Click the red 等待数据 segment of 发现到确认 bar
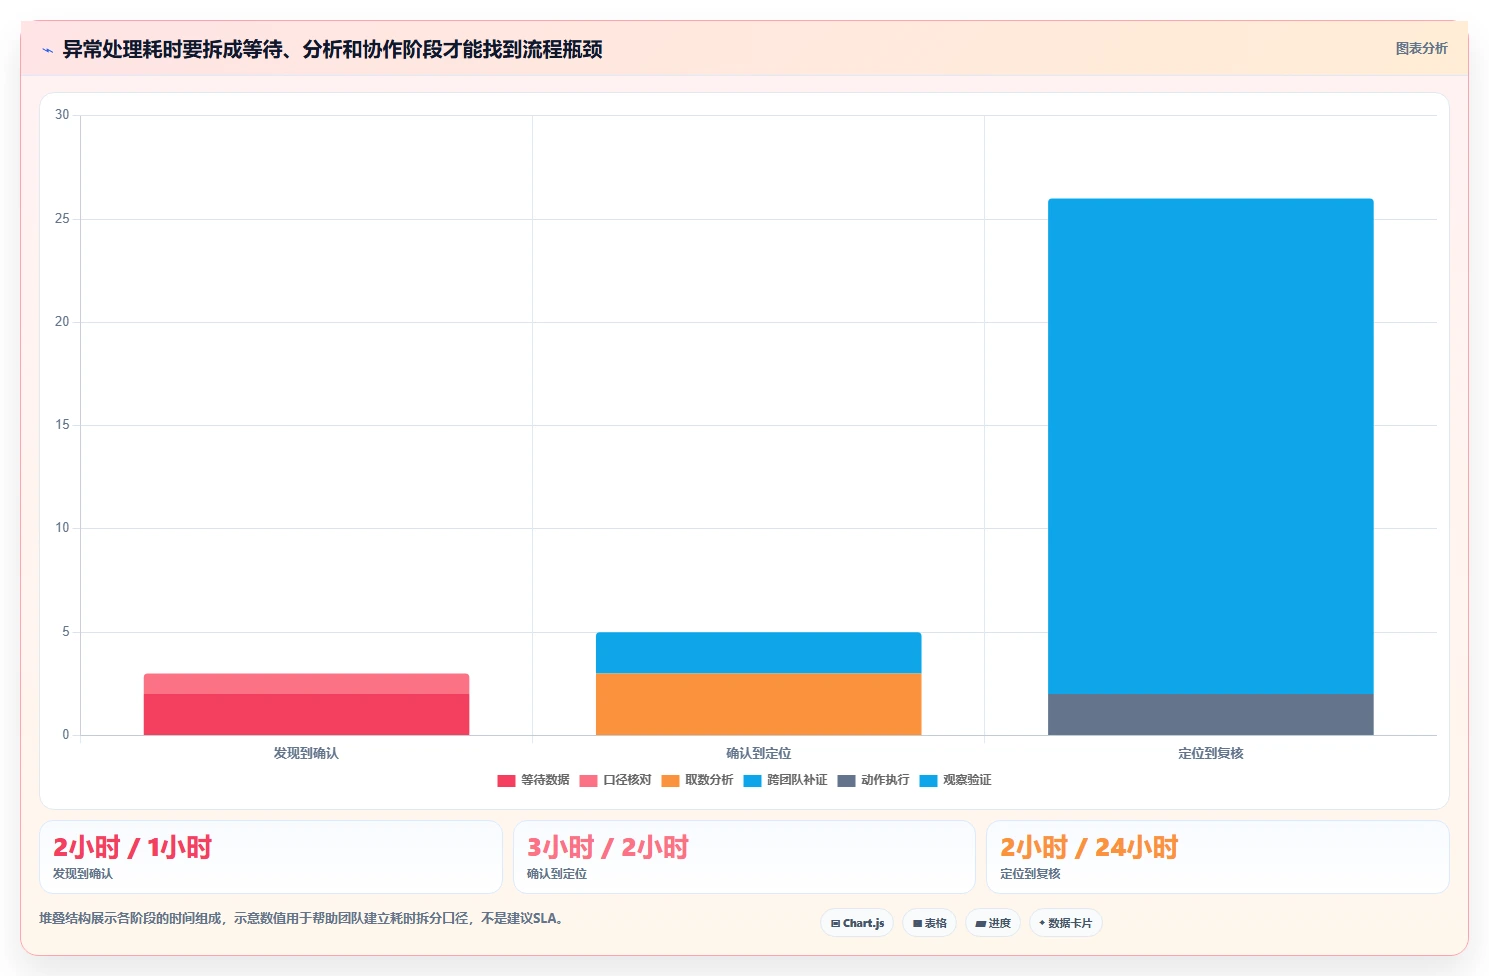The width and height of the screenshot is (1489, 976). (x=306, y=715)
